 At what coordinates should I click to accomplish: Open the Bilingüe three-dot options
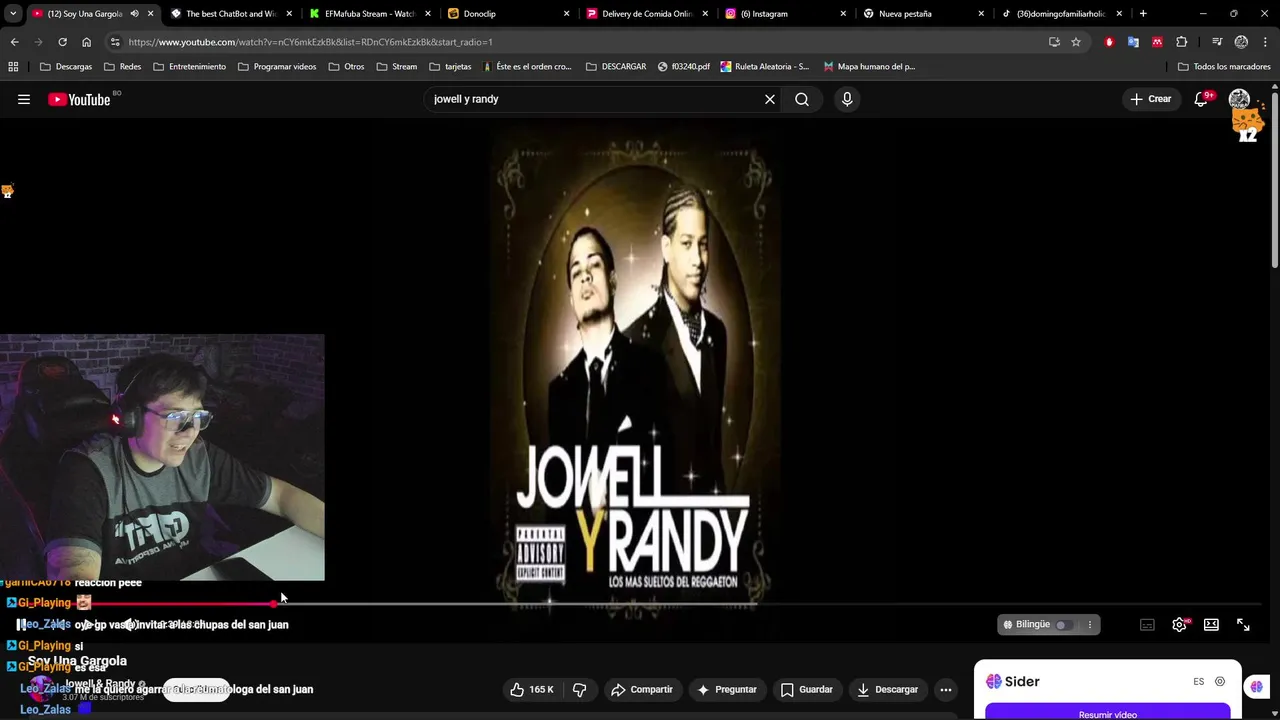pos(1090,625)
